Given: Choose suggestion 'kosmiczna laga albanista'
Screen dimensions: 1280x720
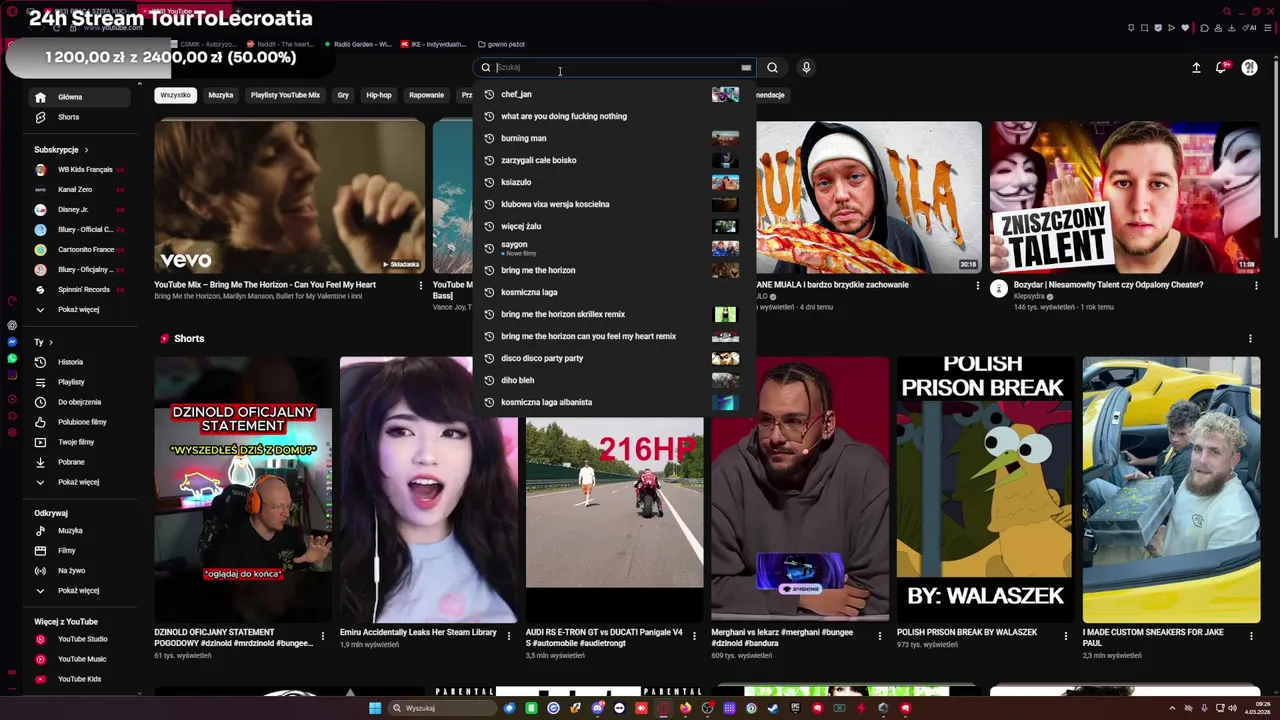Looking at the screenshot, I should coord(614,402).
